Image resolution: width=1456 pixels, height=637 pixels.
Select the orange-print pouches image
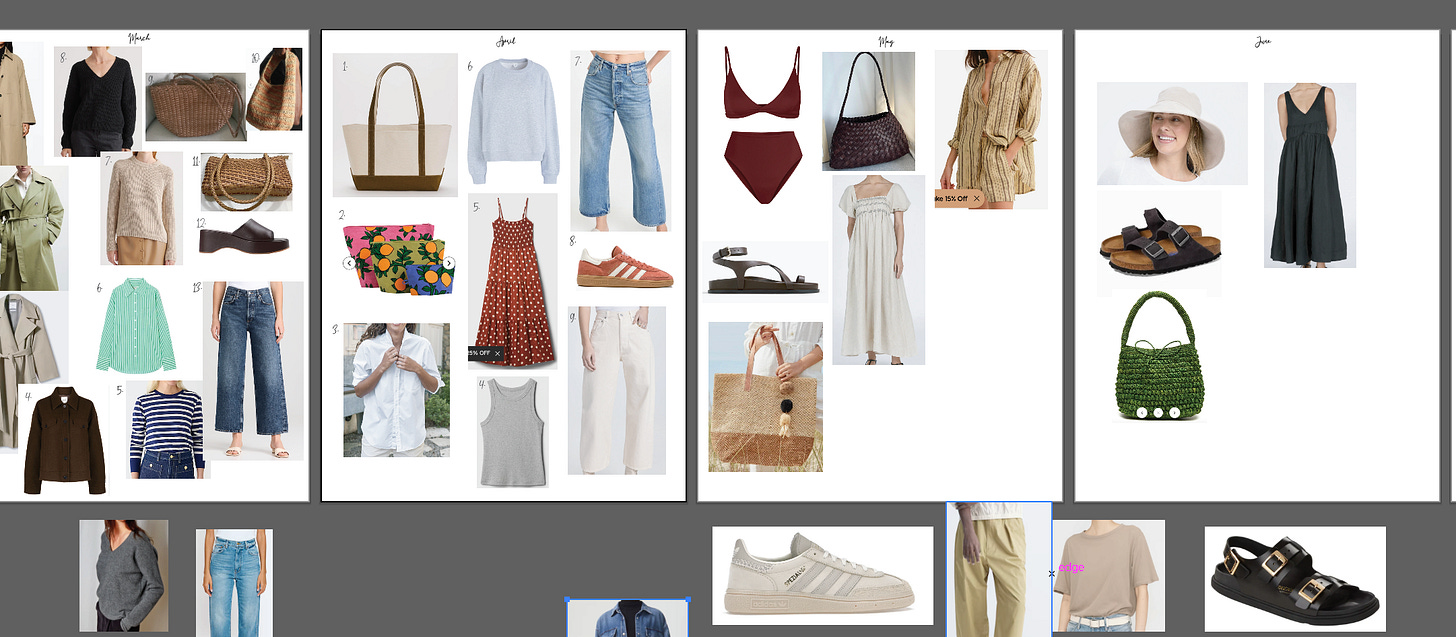[399, 259]
